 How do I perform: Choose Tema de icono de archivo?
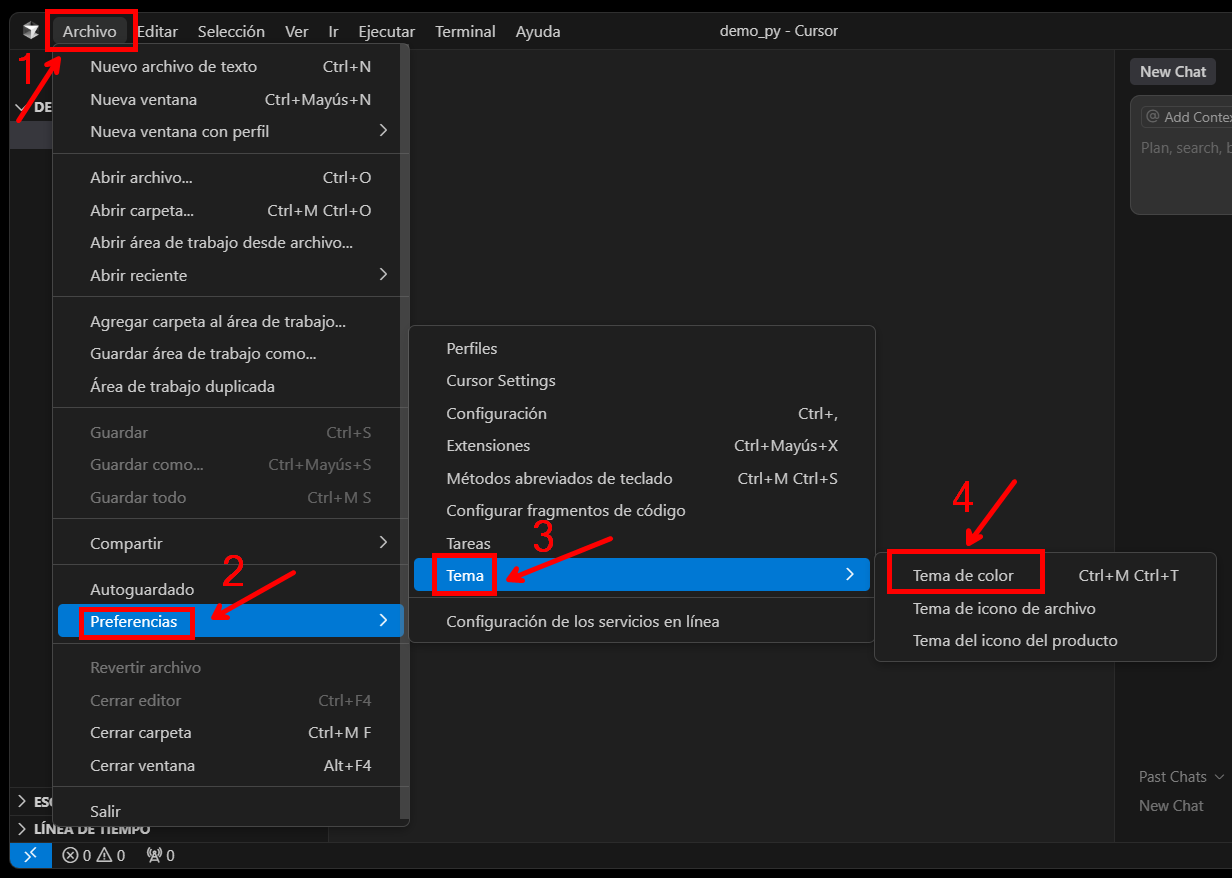click(1045, 608)
